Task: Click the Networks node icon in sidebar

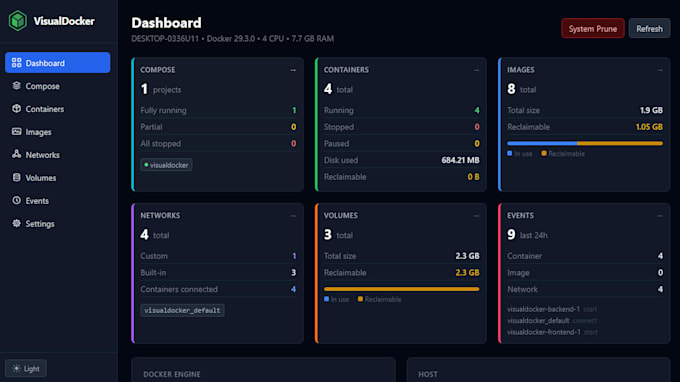Action: click(16, 154)
